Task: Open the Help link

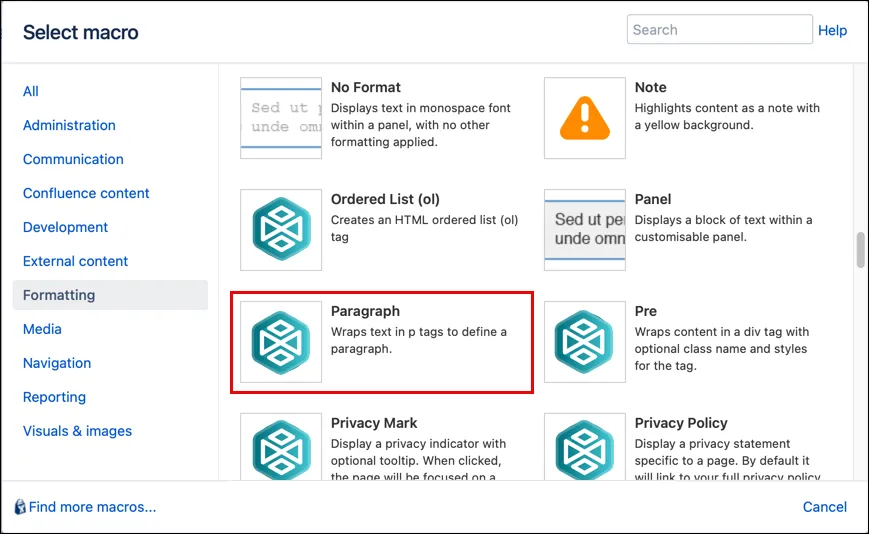Action: coord(832,30)
